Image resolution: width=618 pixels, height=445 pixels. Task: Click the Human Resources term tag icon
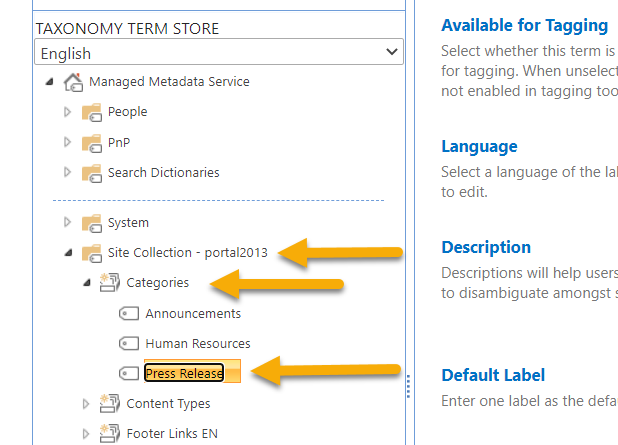[129, 344]
